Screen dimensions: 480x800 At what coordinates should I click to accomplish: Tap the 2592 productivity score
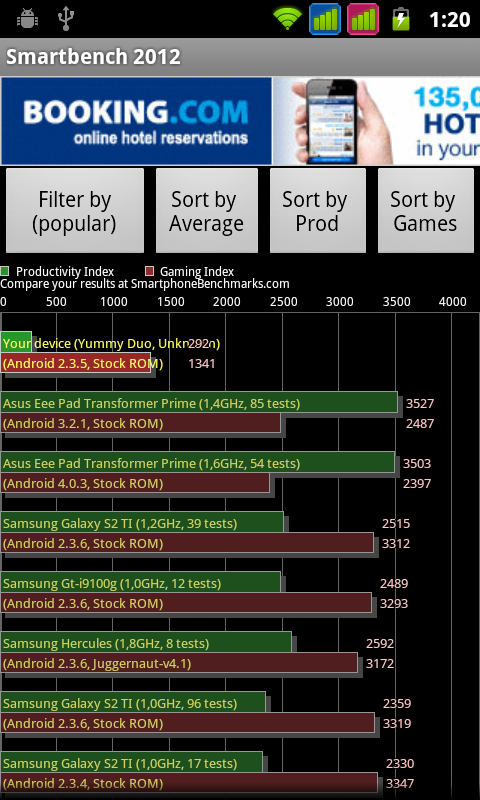(380, 644)
